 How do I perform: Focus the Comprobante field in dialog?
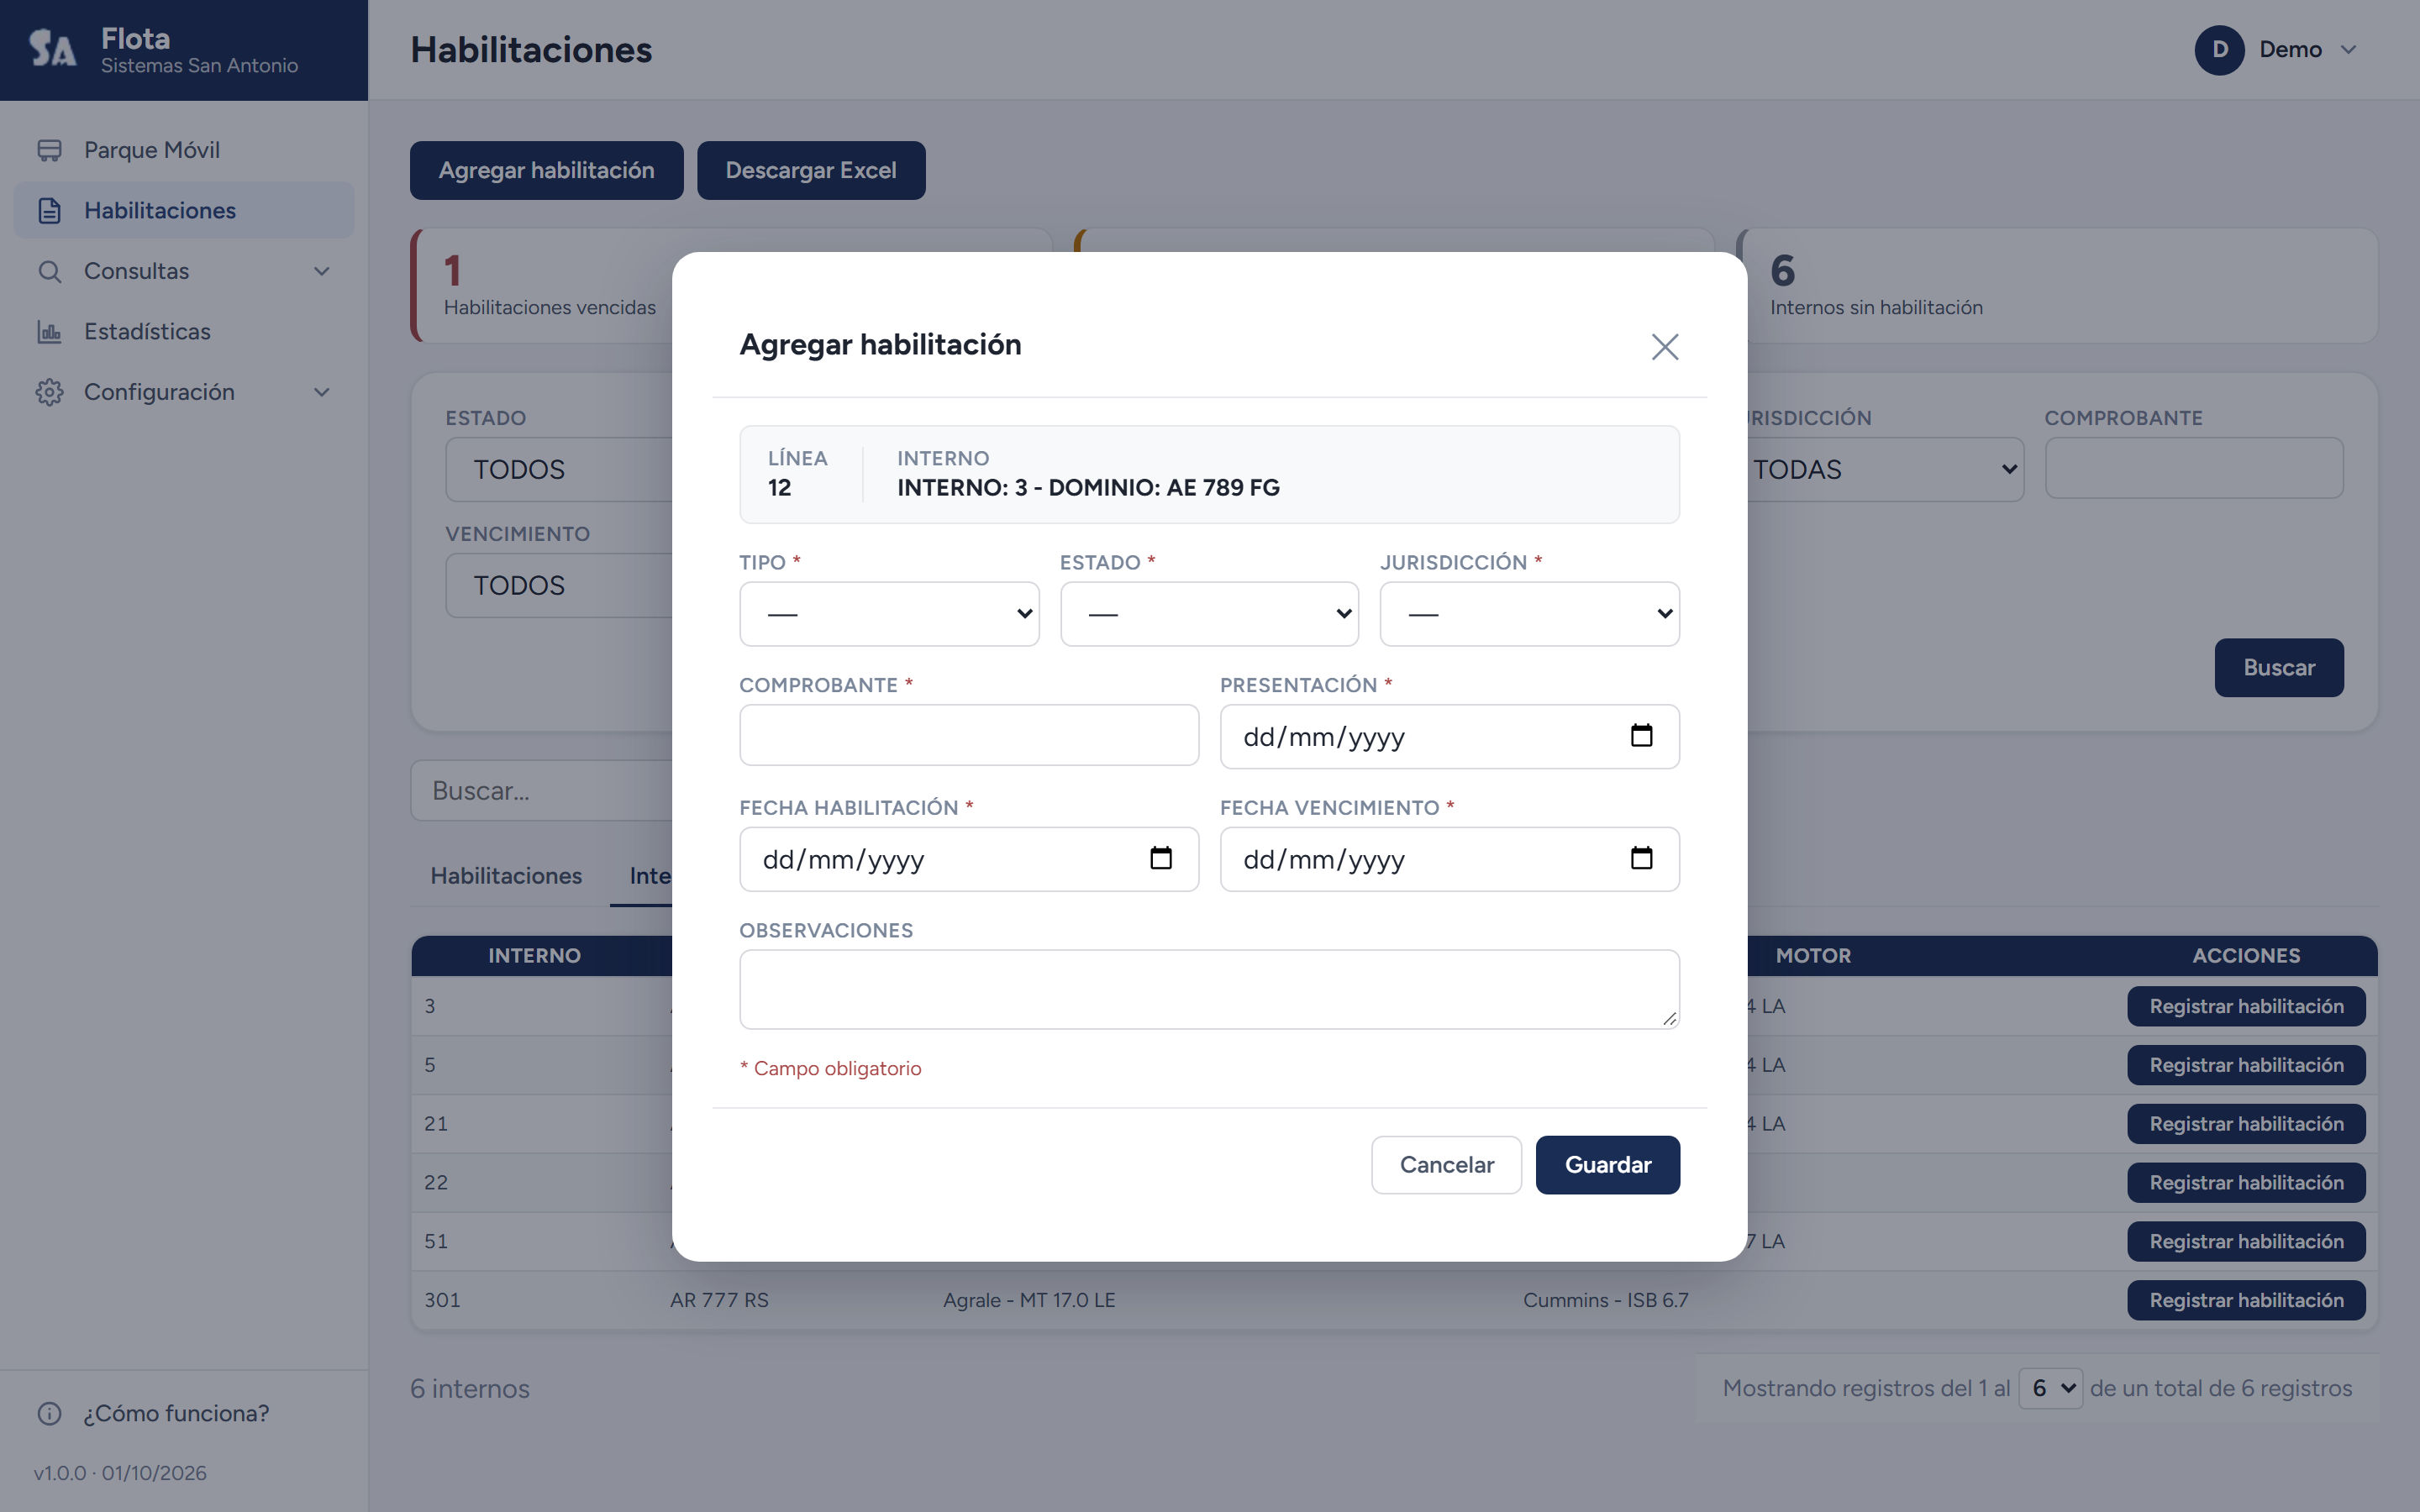point(968,735)
